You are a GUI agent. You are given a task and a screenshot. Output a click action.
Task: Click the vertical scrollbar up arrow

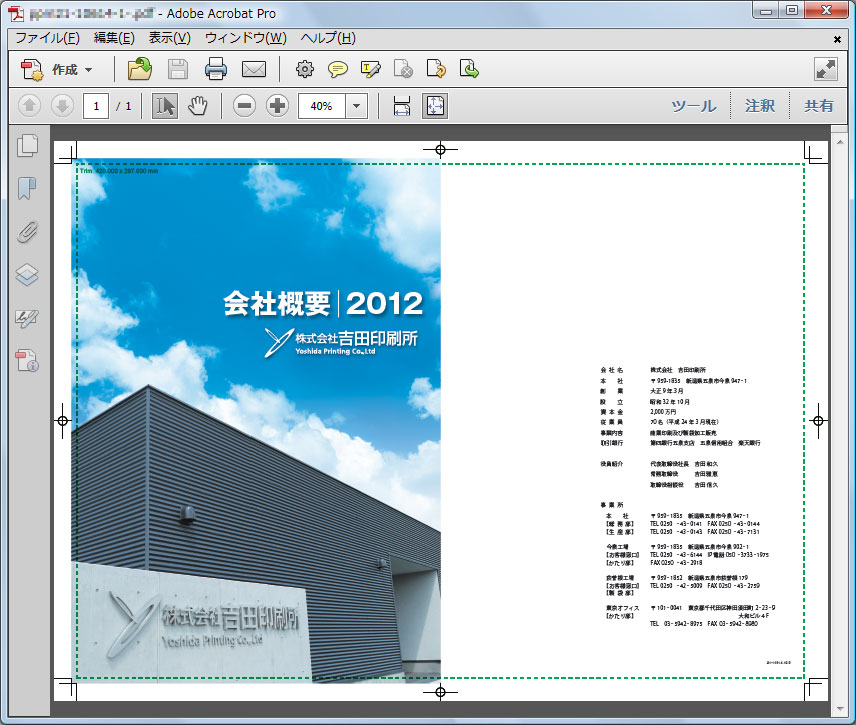pyautogui.click(x=840, y=142)
